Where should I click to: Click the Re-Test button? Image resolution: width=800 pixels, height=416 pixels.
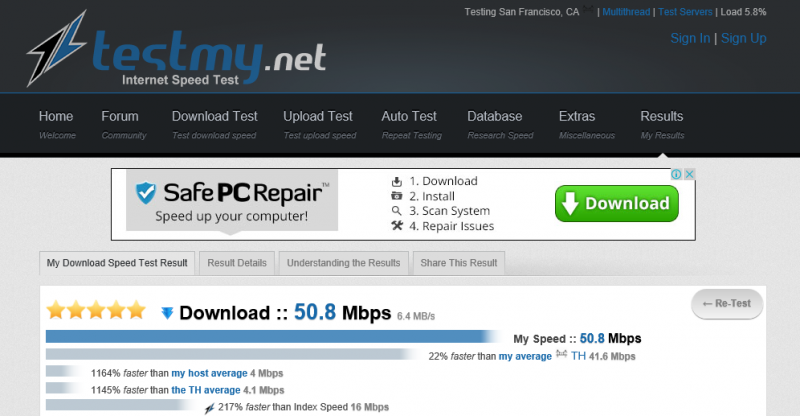coord(727,304)
